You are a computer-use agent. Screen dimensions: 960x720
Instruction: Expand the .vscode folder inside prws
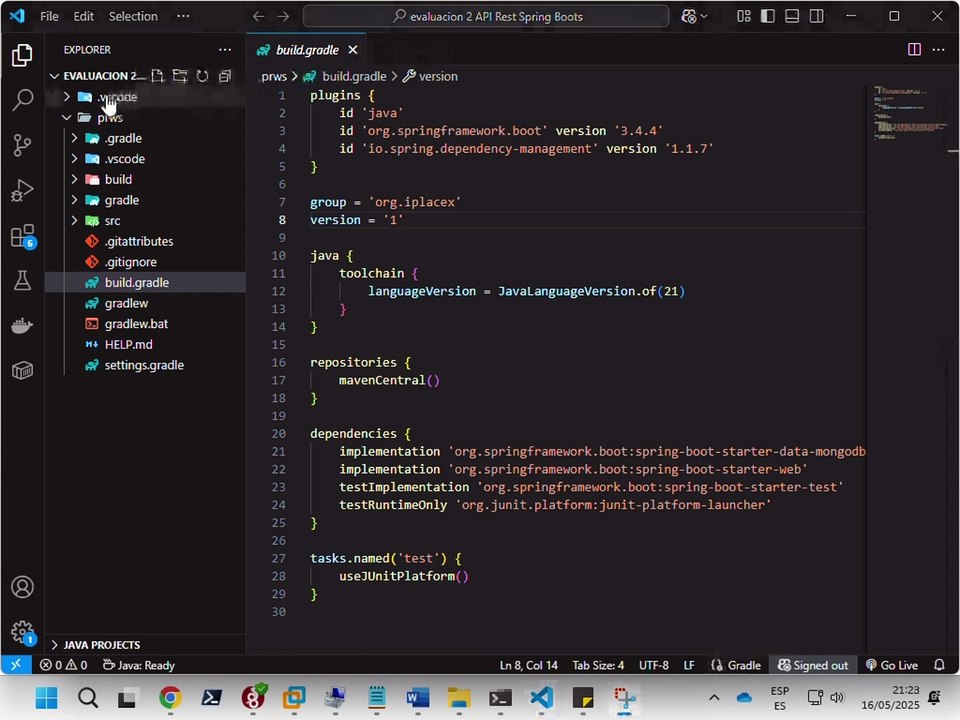74,159
